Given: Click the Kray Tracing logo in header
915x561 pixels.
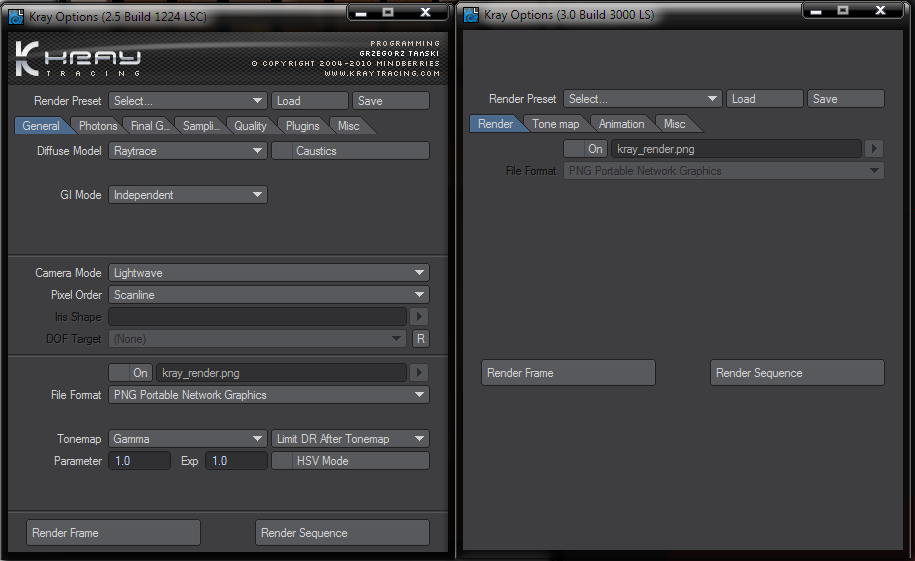Looking at the screenshot, I should (78, 60).
